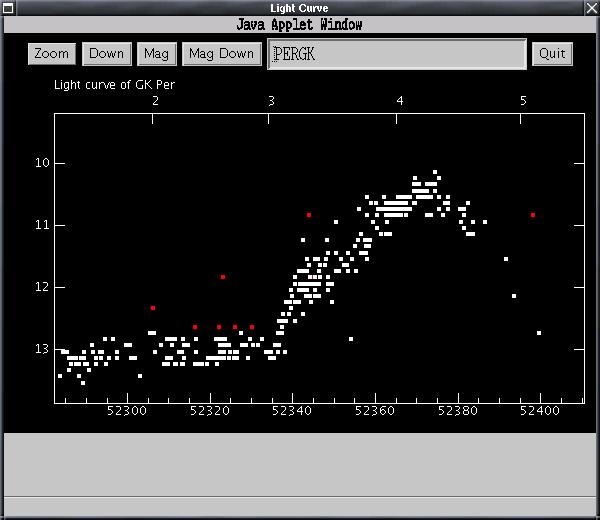Open the window menu icon in title bar
This screenshot has height=520, width=600.
point(8,8)
